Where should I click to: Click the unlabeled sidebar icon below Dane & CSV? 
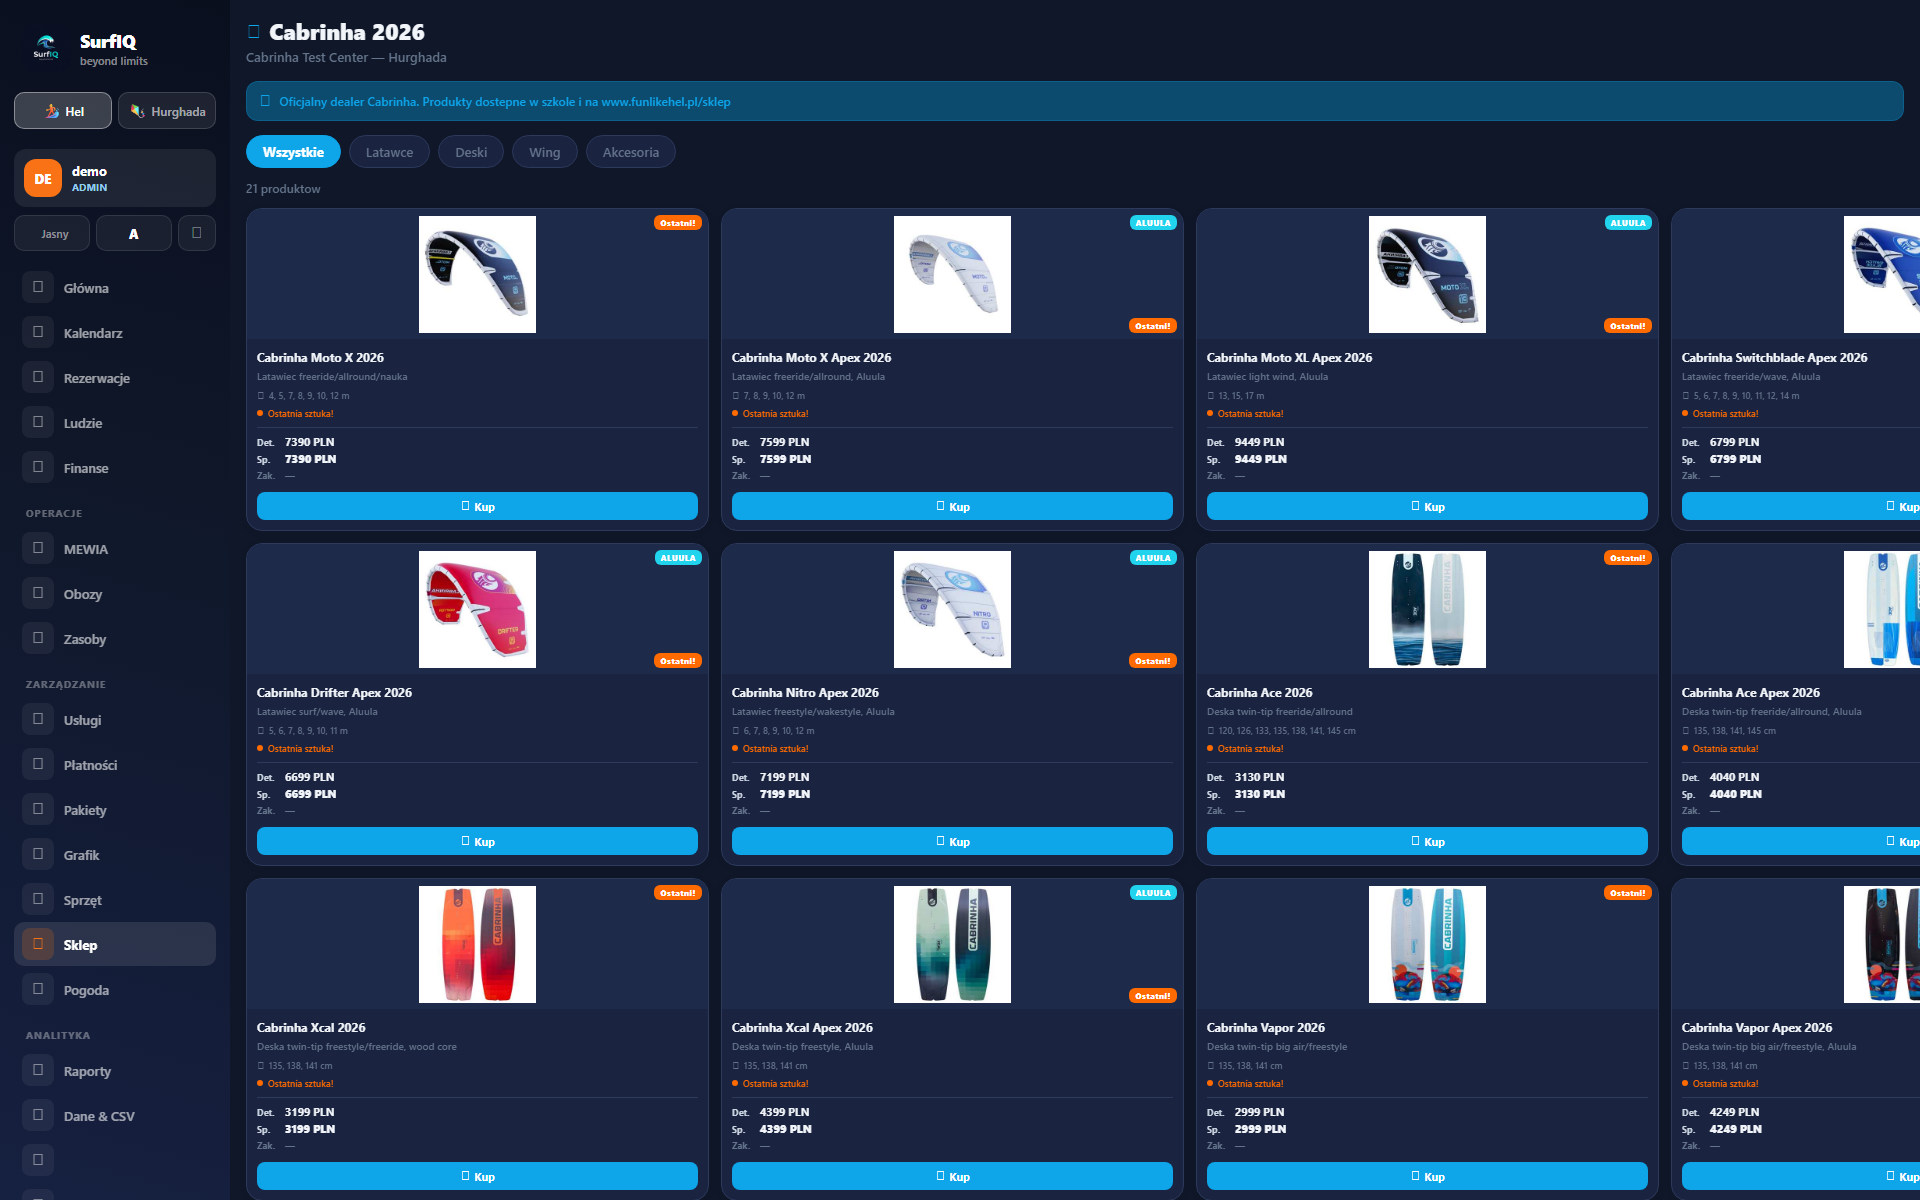click(x=38, y=1160)
